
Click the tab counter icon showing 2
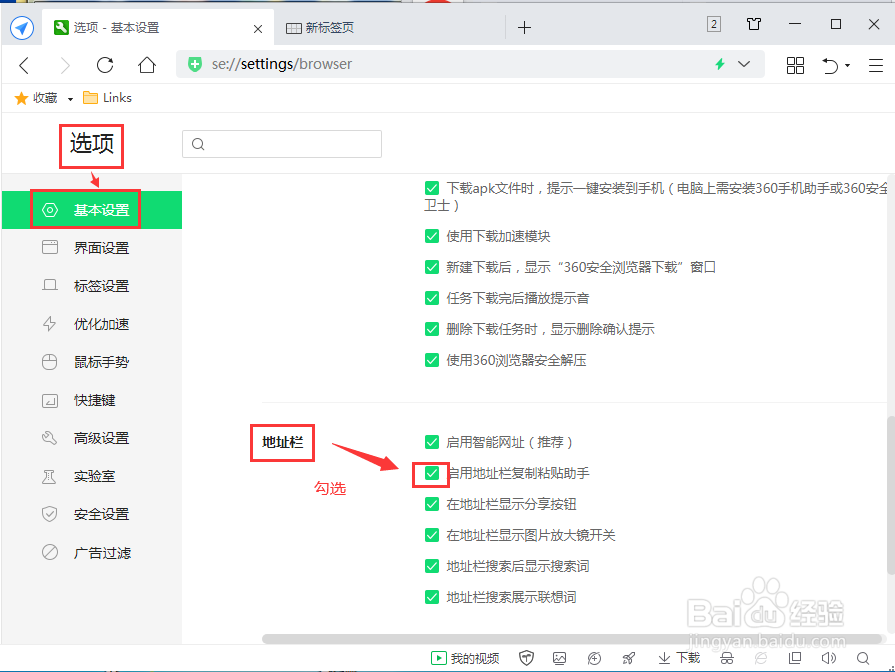click(x=713, y=24)
